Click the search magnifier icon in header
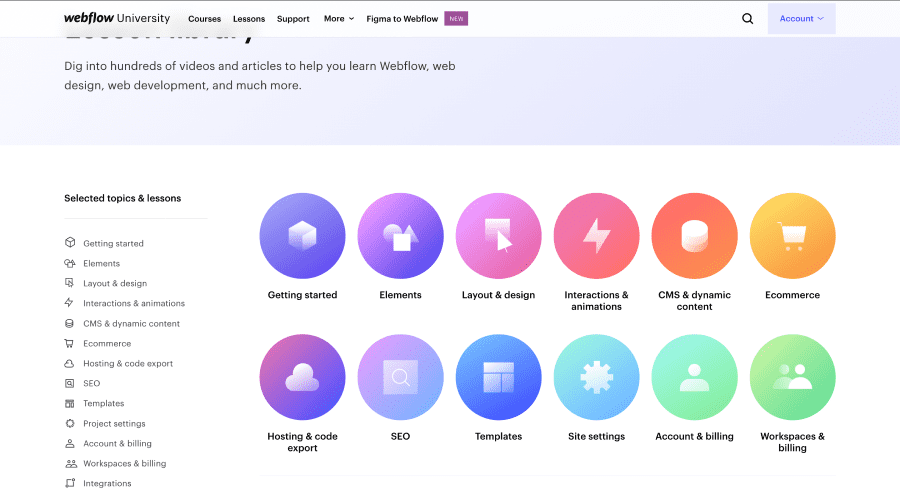Image resolution: width=900 pixels, height=499 pixels. (747, 18)
